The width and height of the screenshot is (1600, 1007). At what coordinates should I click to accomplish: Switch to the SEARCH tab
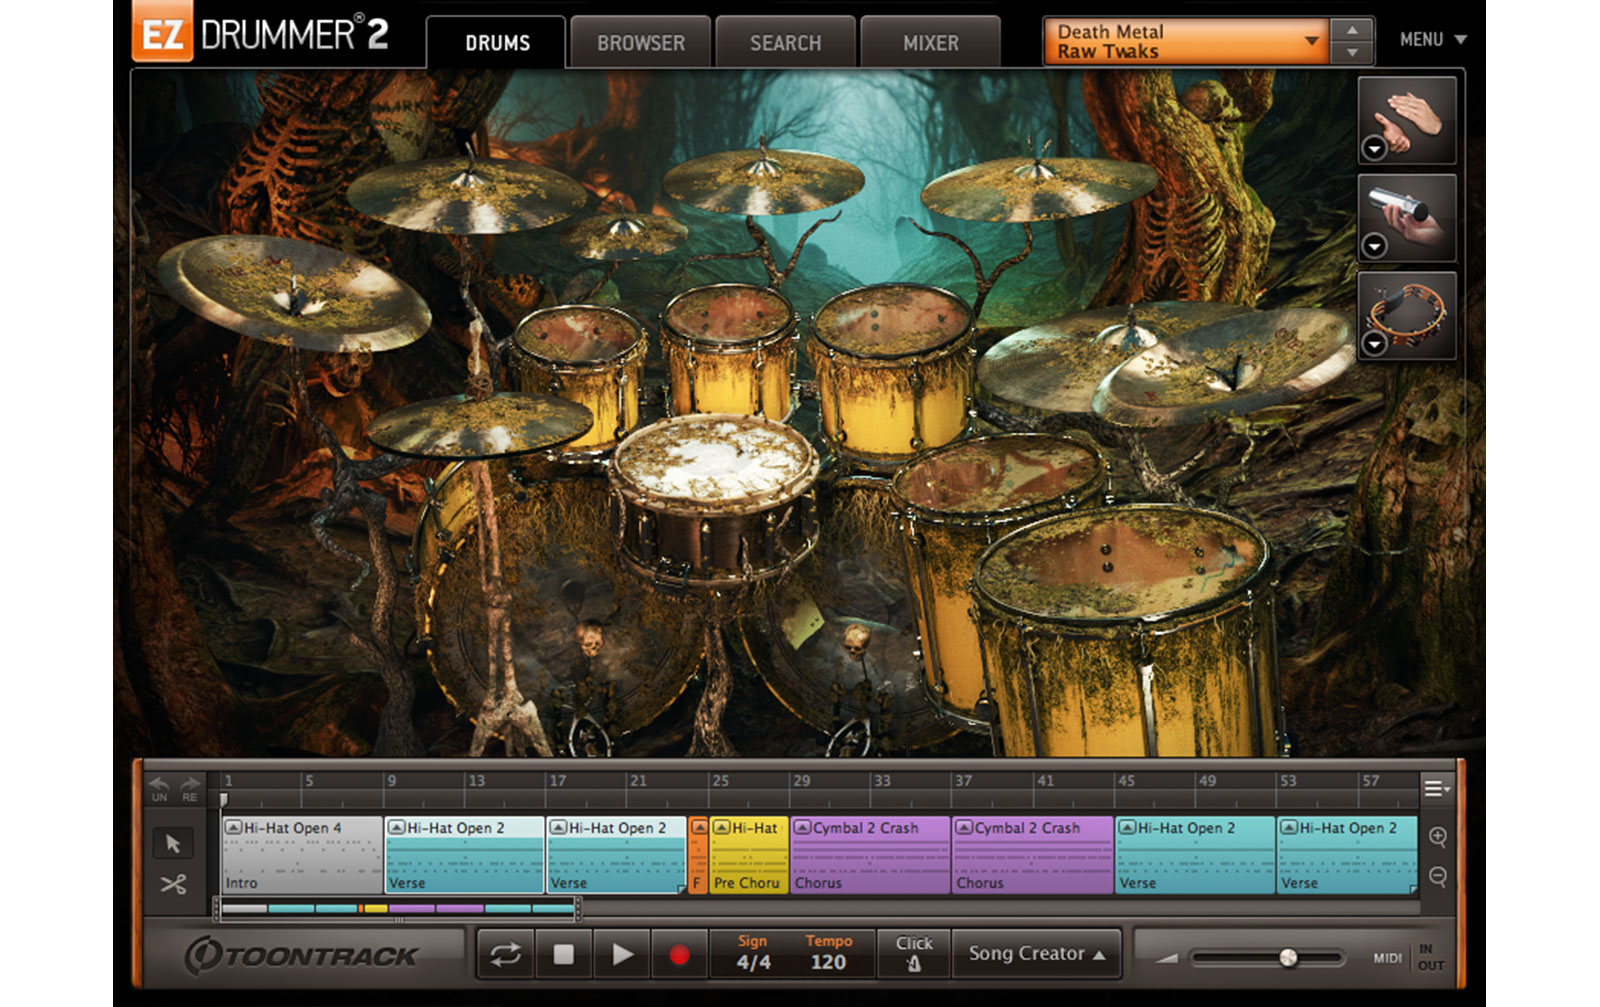(x=786, y=43)
